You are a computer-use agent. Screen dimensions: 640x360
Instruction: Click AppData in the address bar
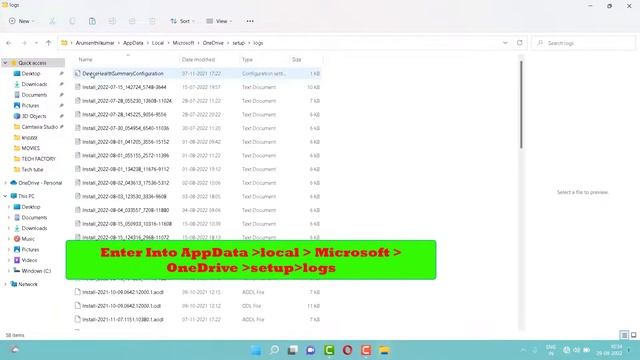point(133,43)
